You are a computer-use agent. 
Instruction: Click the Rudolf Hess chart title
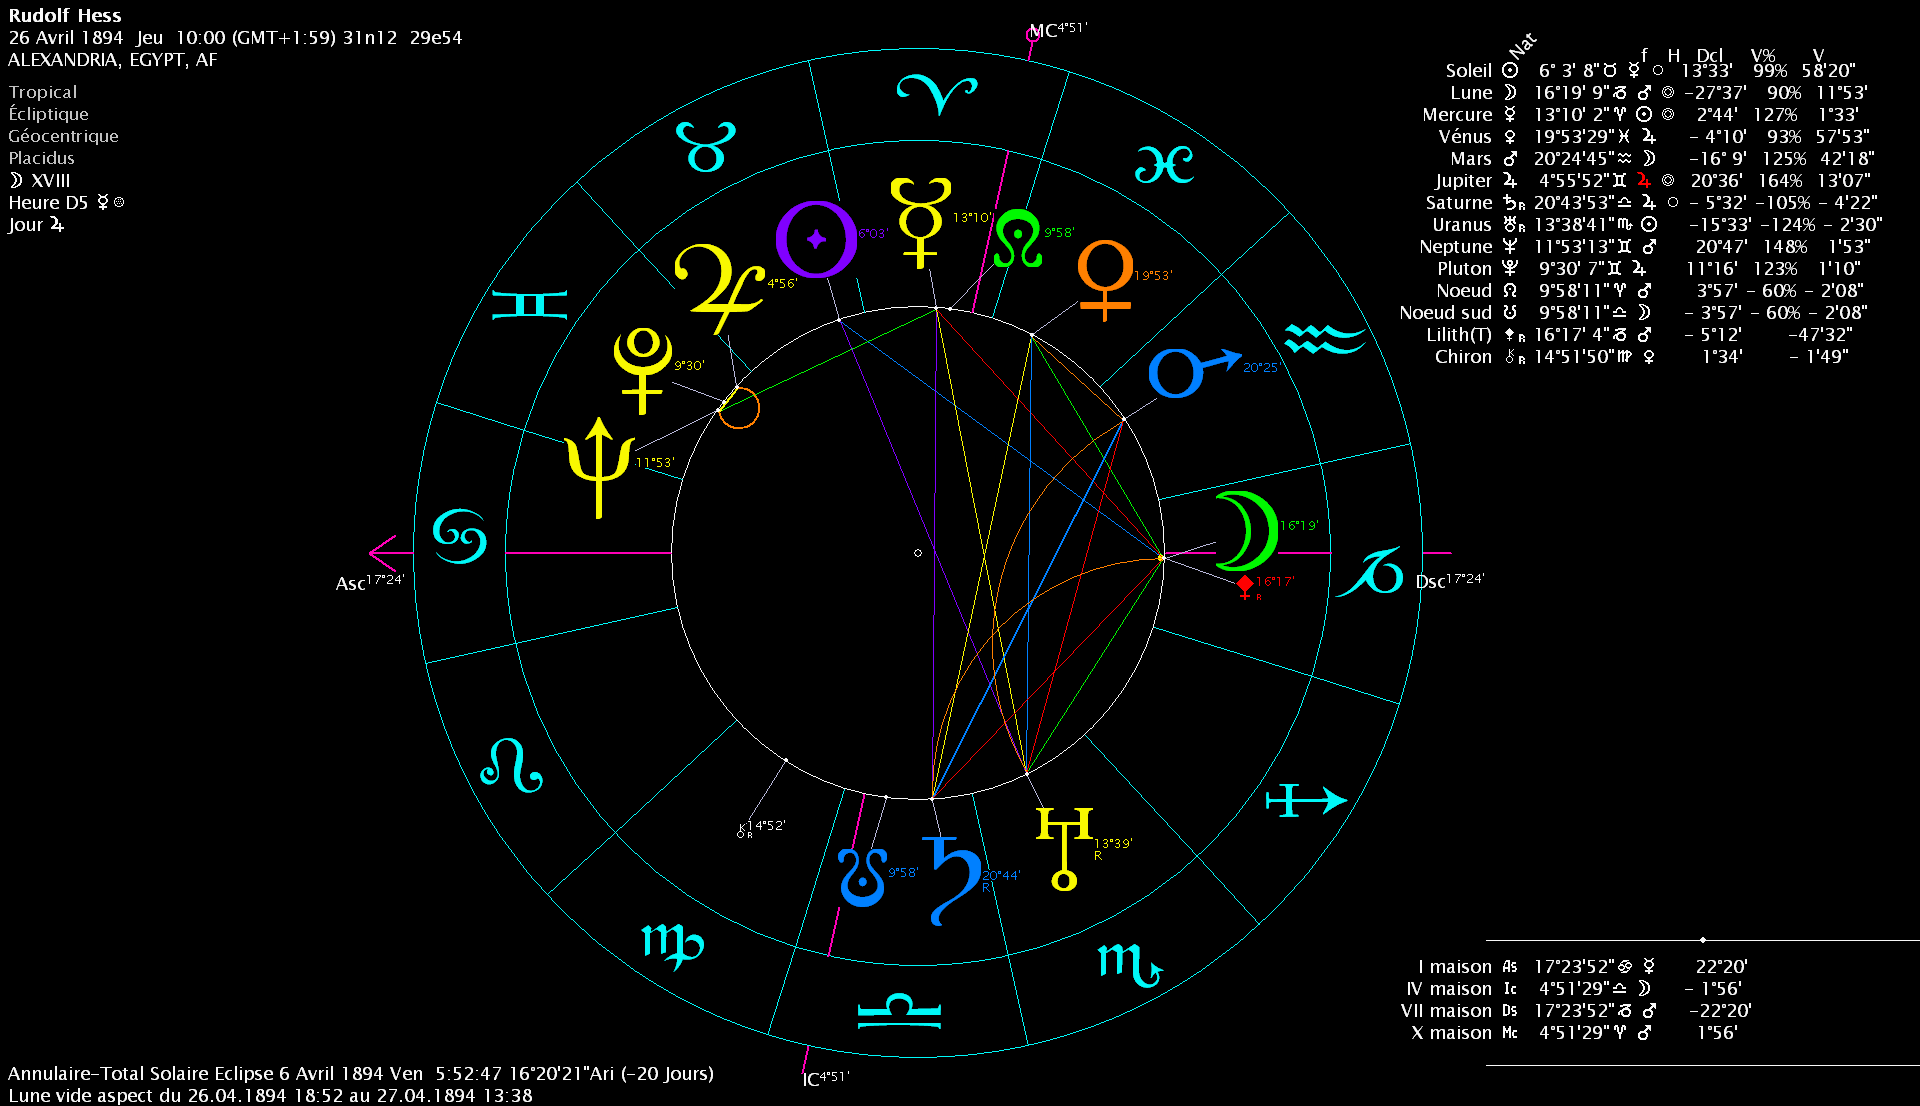(x=65, y=15)
